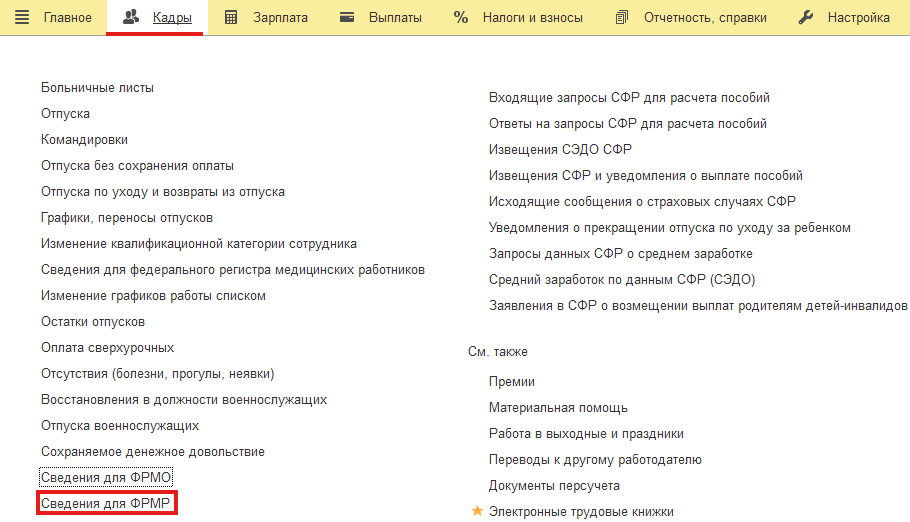The height and width of the screenshot is (522, 910).
Task: Open the hamburger menu icon beside Главное
Action: pos(21,17)
